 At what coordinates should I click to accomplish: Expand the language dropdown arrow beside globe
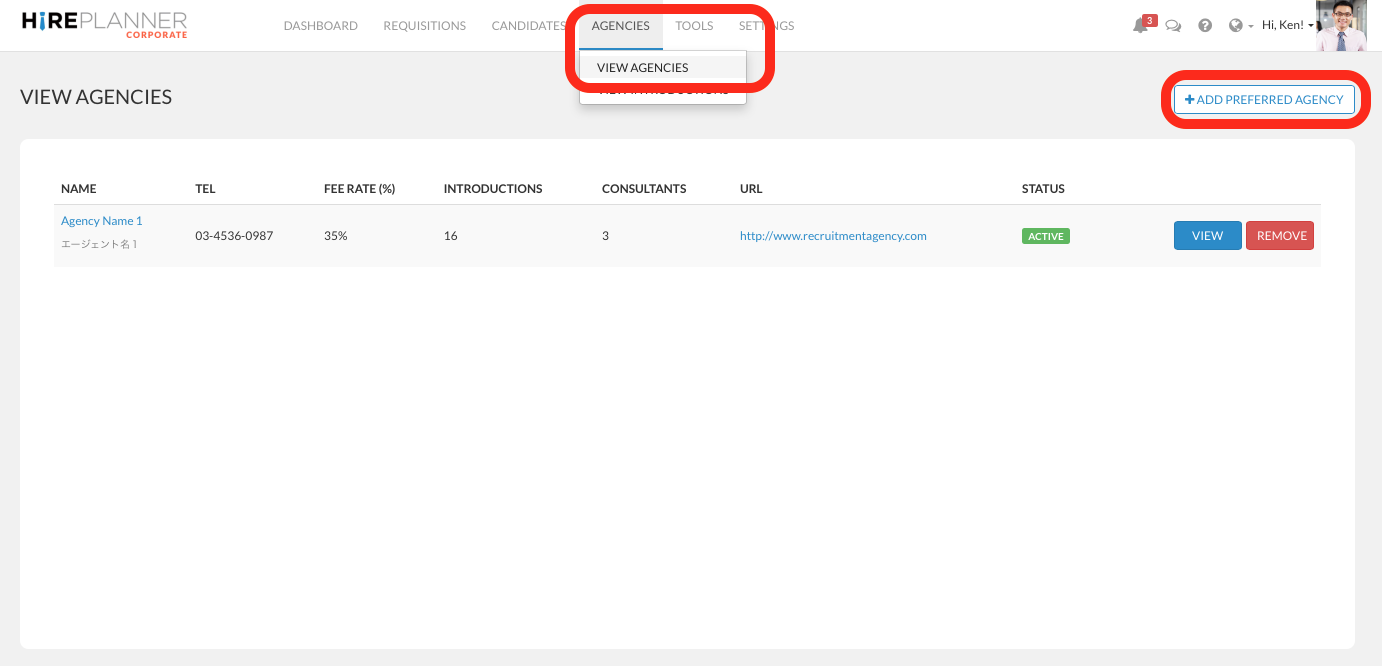(x=1250, y=27)
